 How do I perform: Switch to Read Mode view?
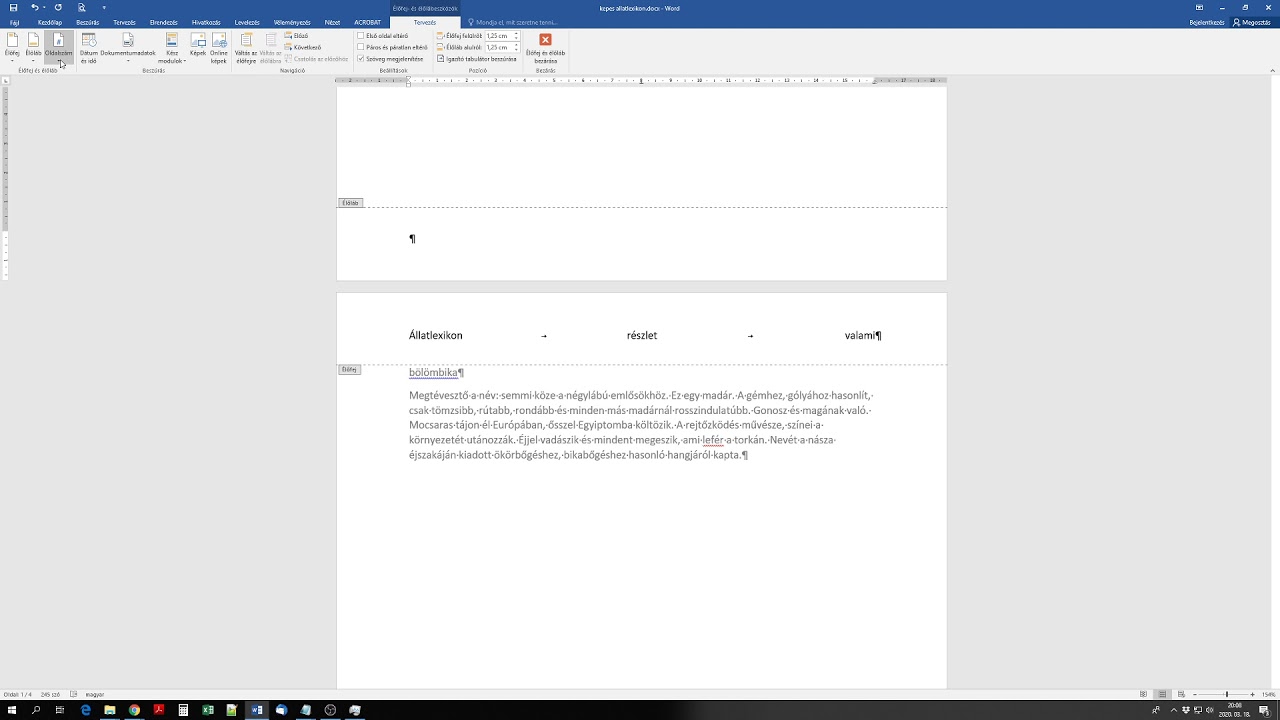click(x=1144, y=694)
